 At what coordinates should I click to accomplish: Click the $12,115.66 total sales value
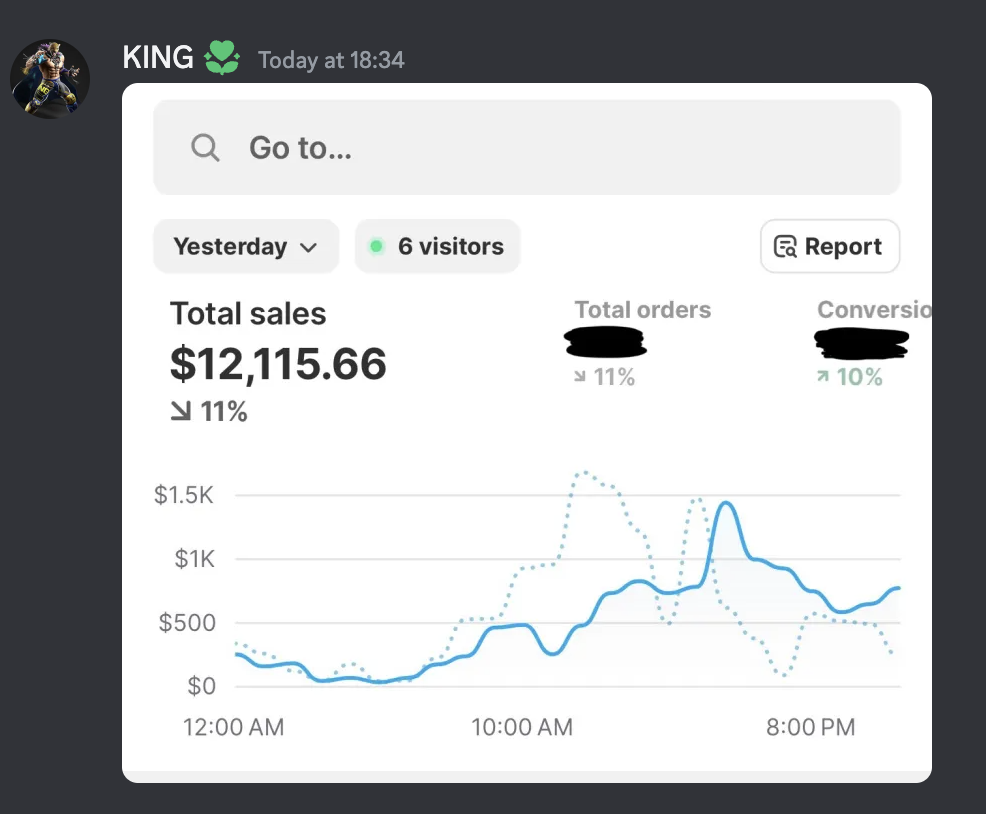278,364
